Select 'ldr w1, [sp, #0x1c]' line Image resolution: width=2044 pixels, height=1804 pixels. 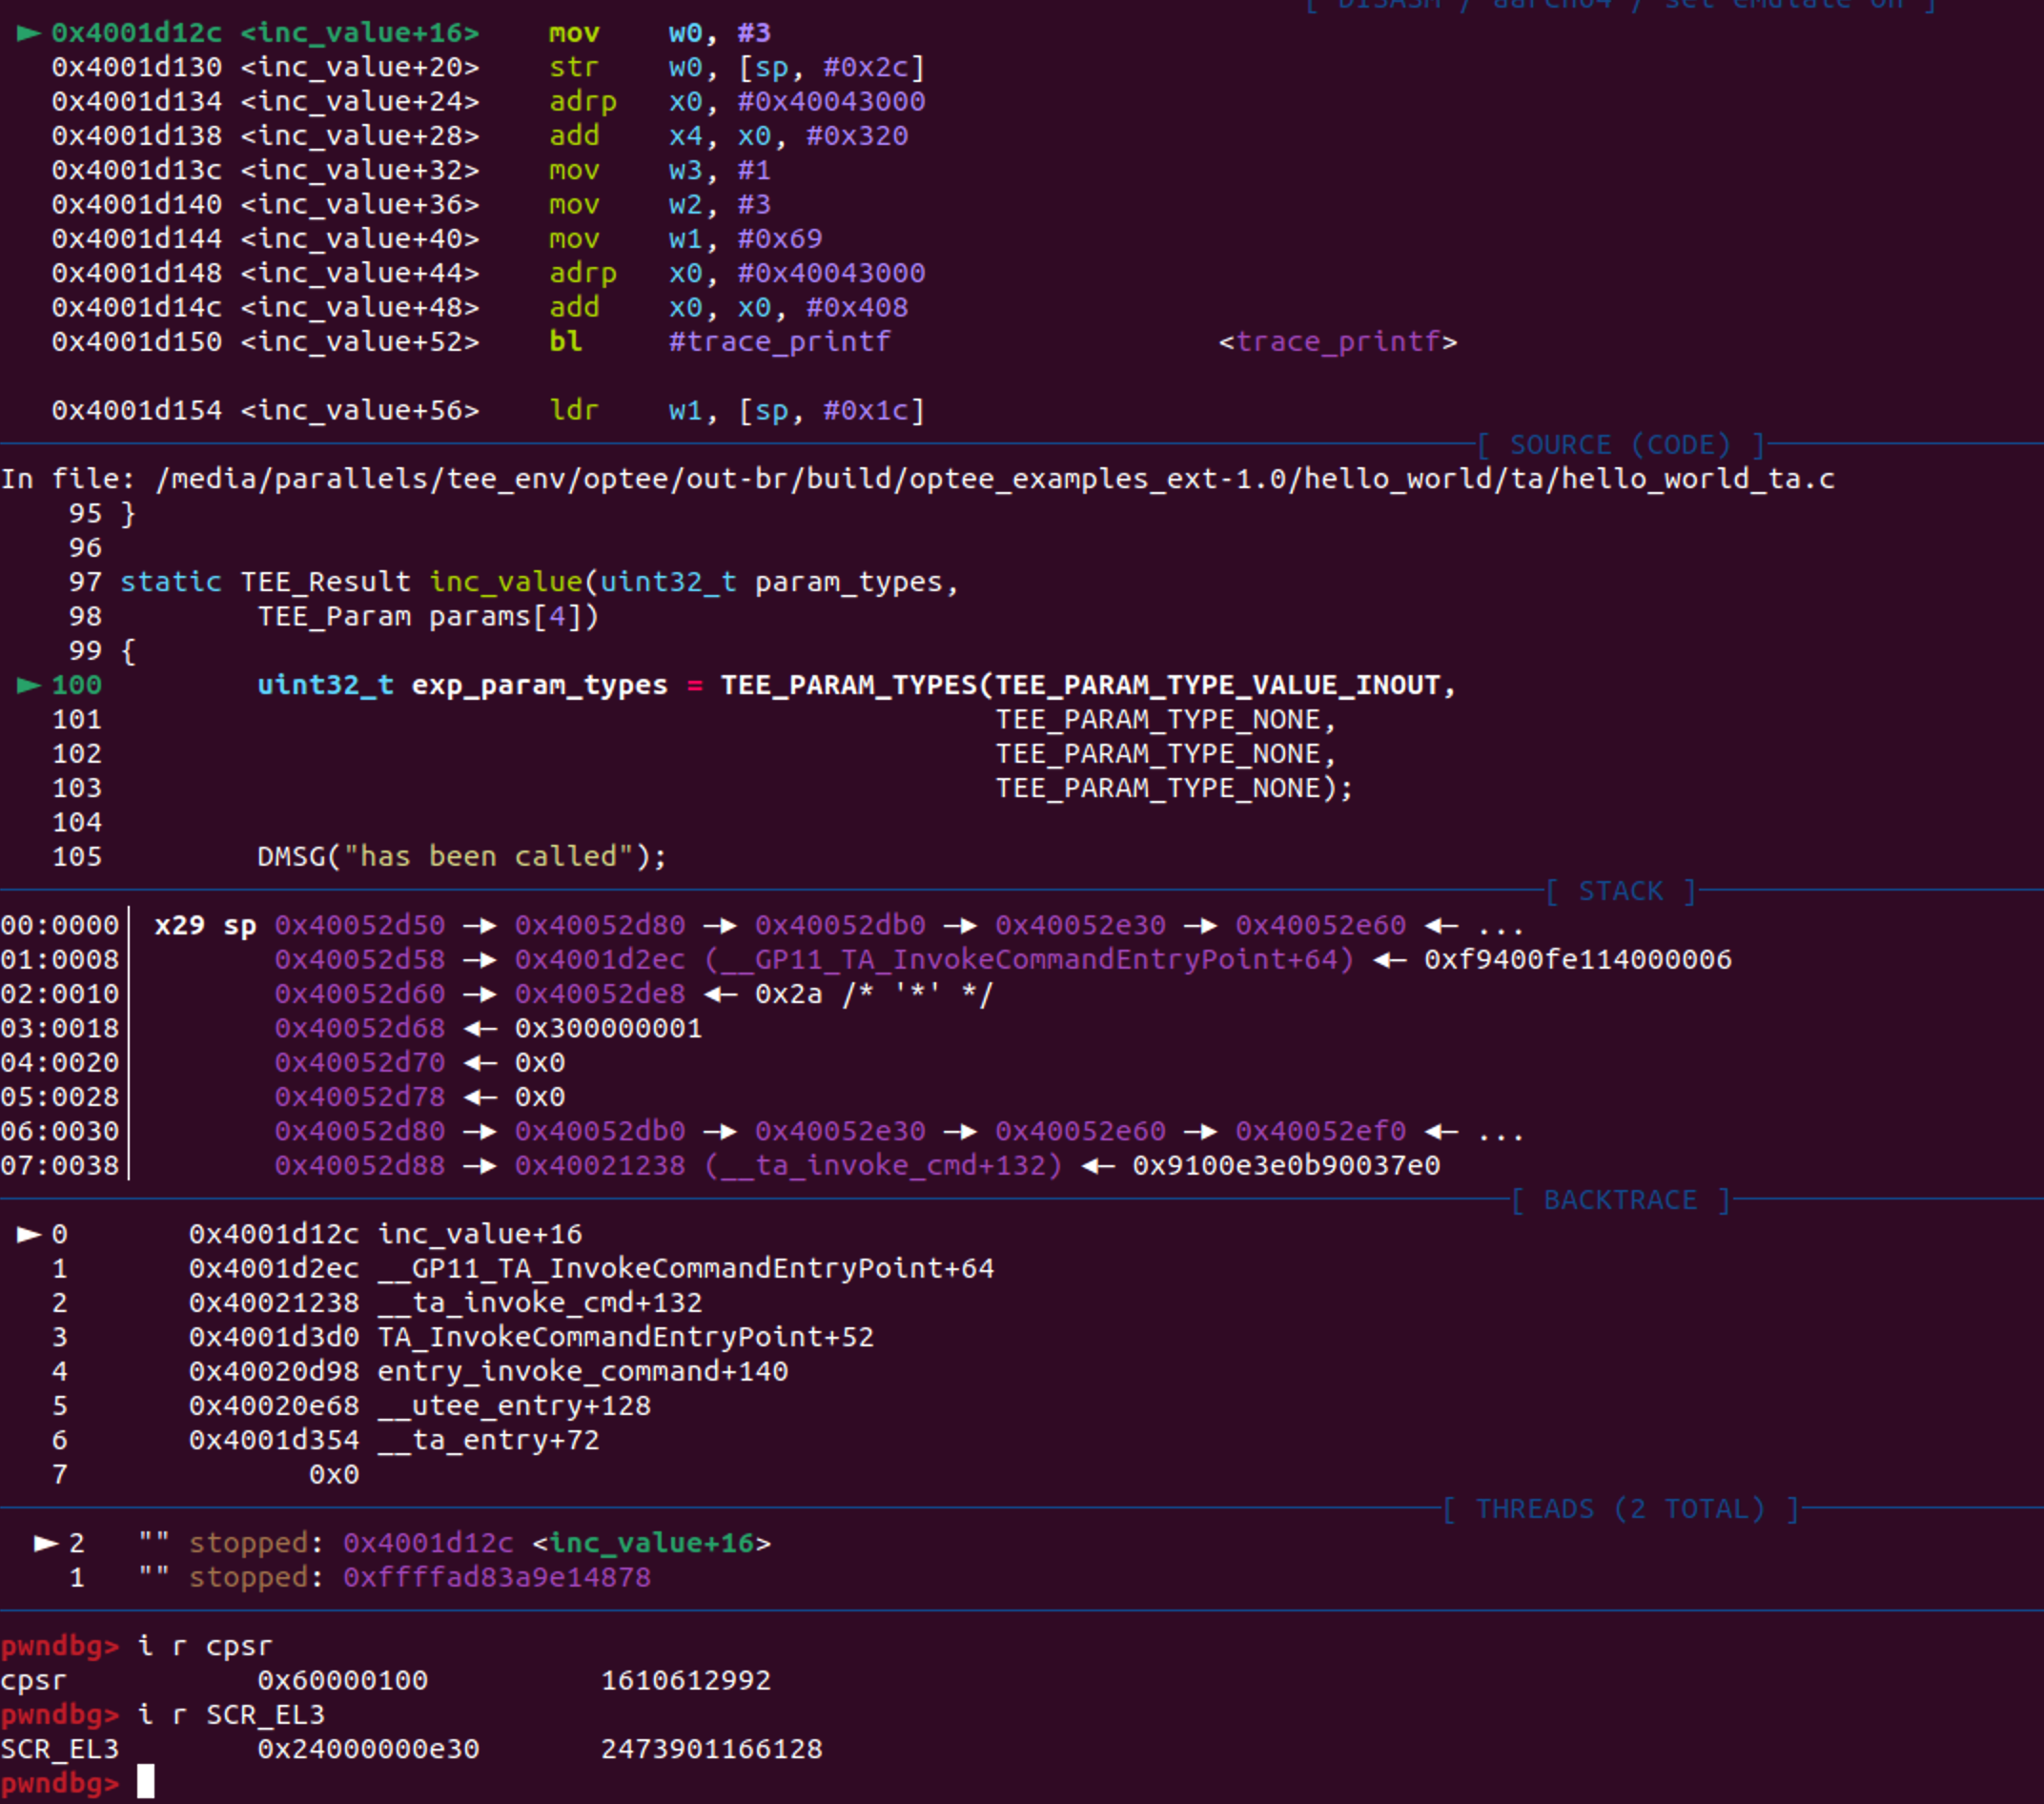[488, 410]
